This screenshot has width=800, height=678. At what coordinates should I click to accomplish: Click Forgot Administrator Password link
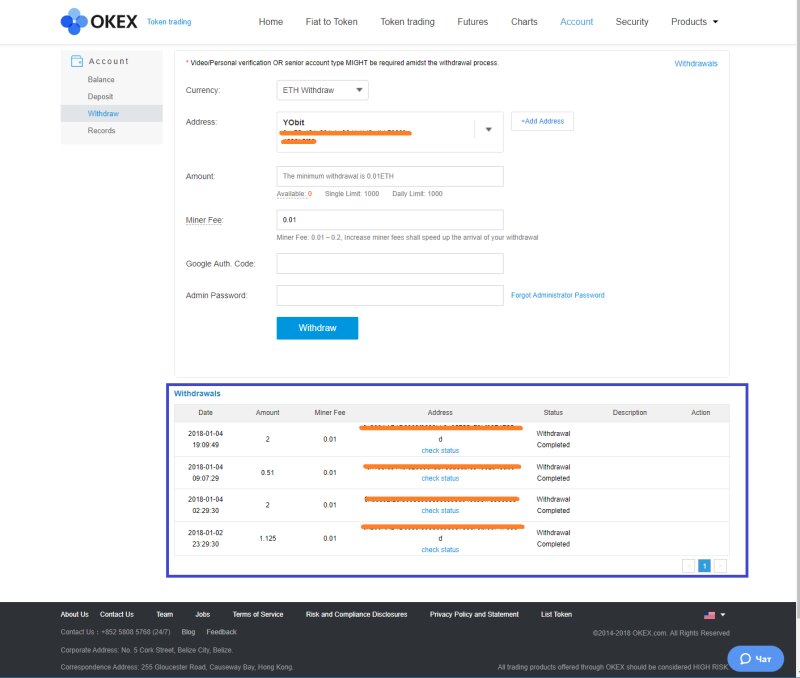pos(557,296)
